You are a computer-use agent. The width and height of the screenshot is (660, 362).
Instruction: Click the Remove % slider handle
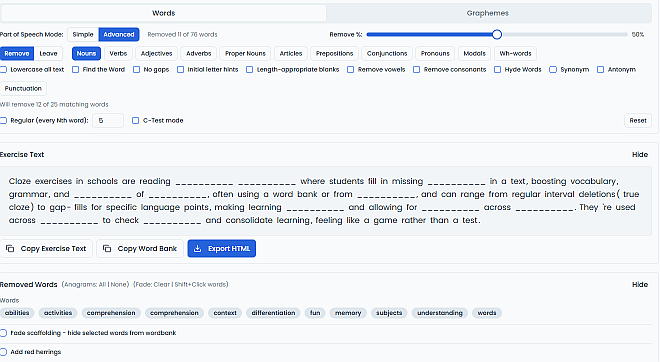click(x=497, y=35)
